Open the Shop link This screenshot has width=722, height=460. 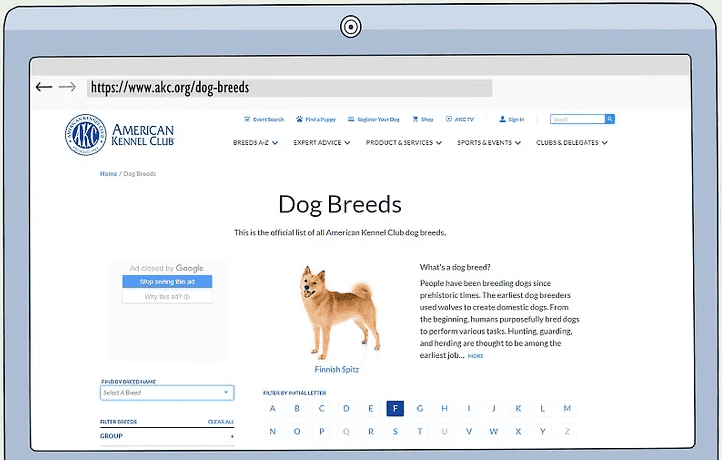(x=427, y=119)
